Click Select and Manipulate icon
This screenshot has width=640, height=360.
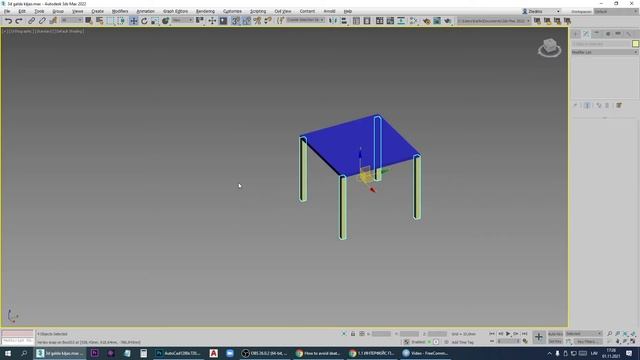[212, 20]
